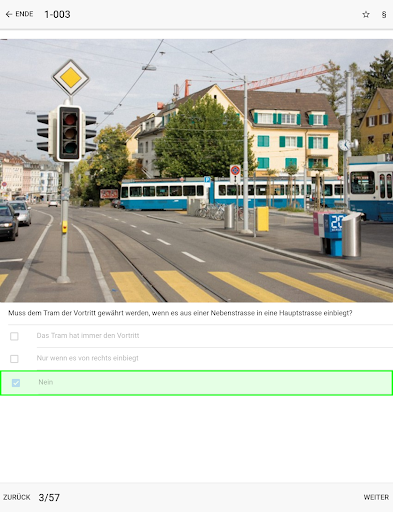The image size is (393, 512).
Task: Uncheck the 'Nein' answer checkbox
Action: [x=16, y=383]
